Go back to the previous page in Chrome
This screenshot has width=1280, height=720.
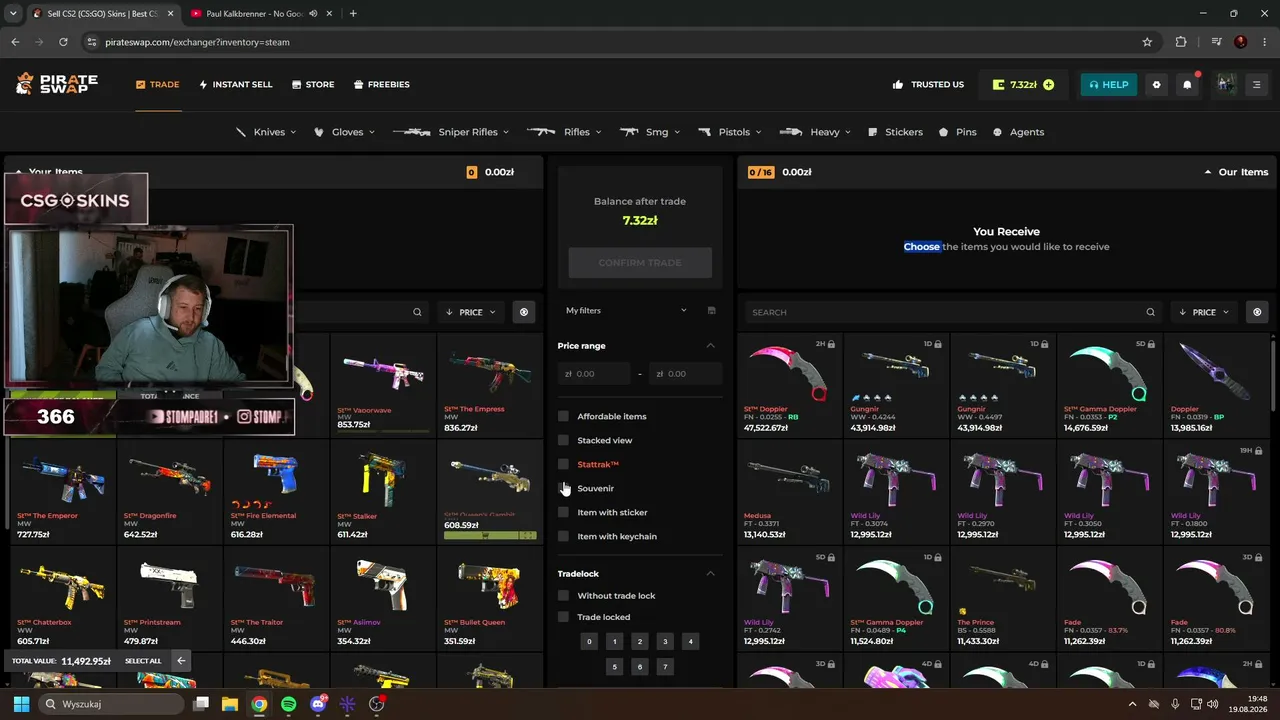click(15, 42)
